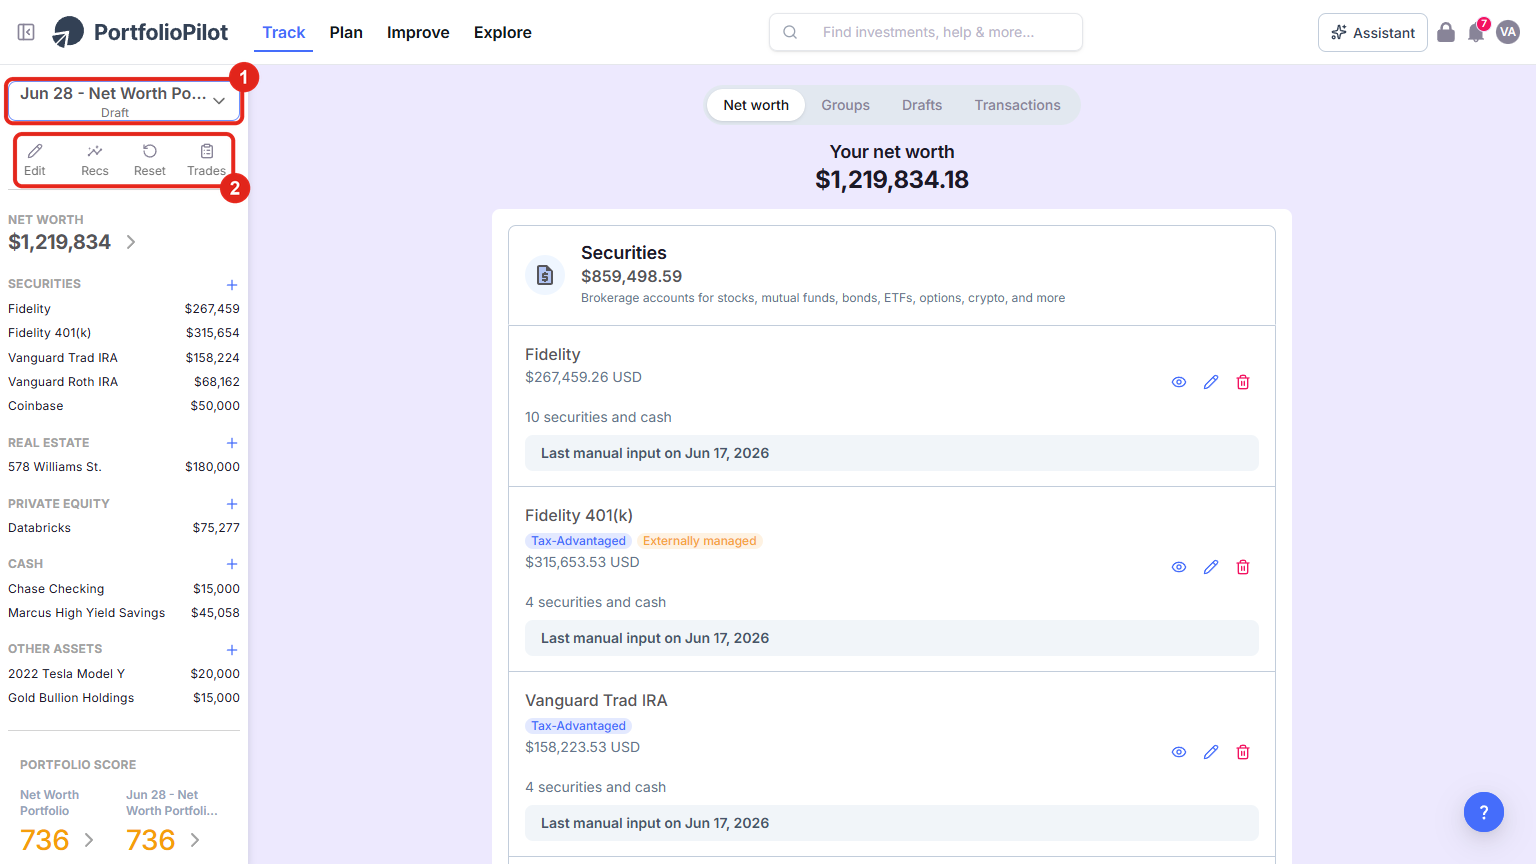
Task: Add a new Real Estate asset
Action: tap(232, 443)
